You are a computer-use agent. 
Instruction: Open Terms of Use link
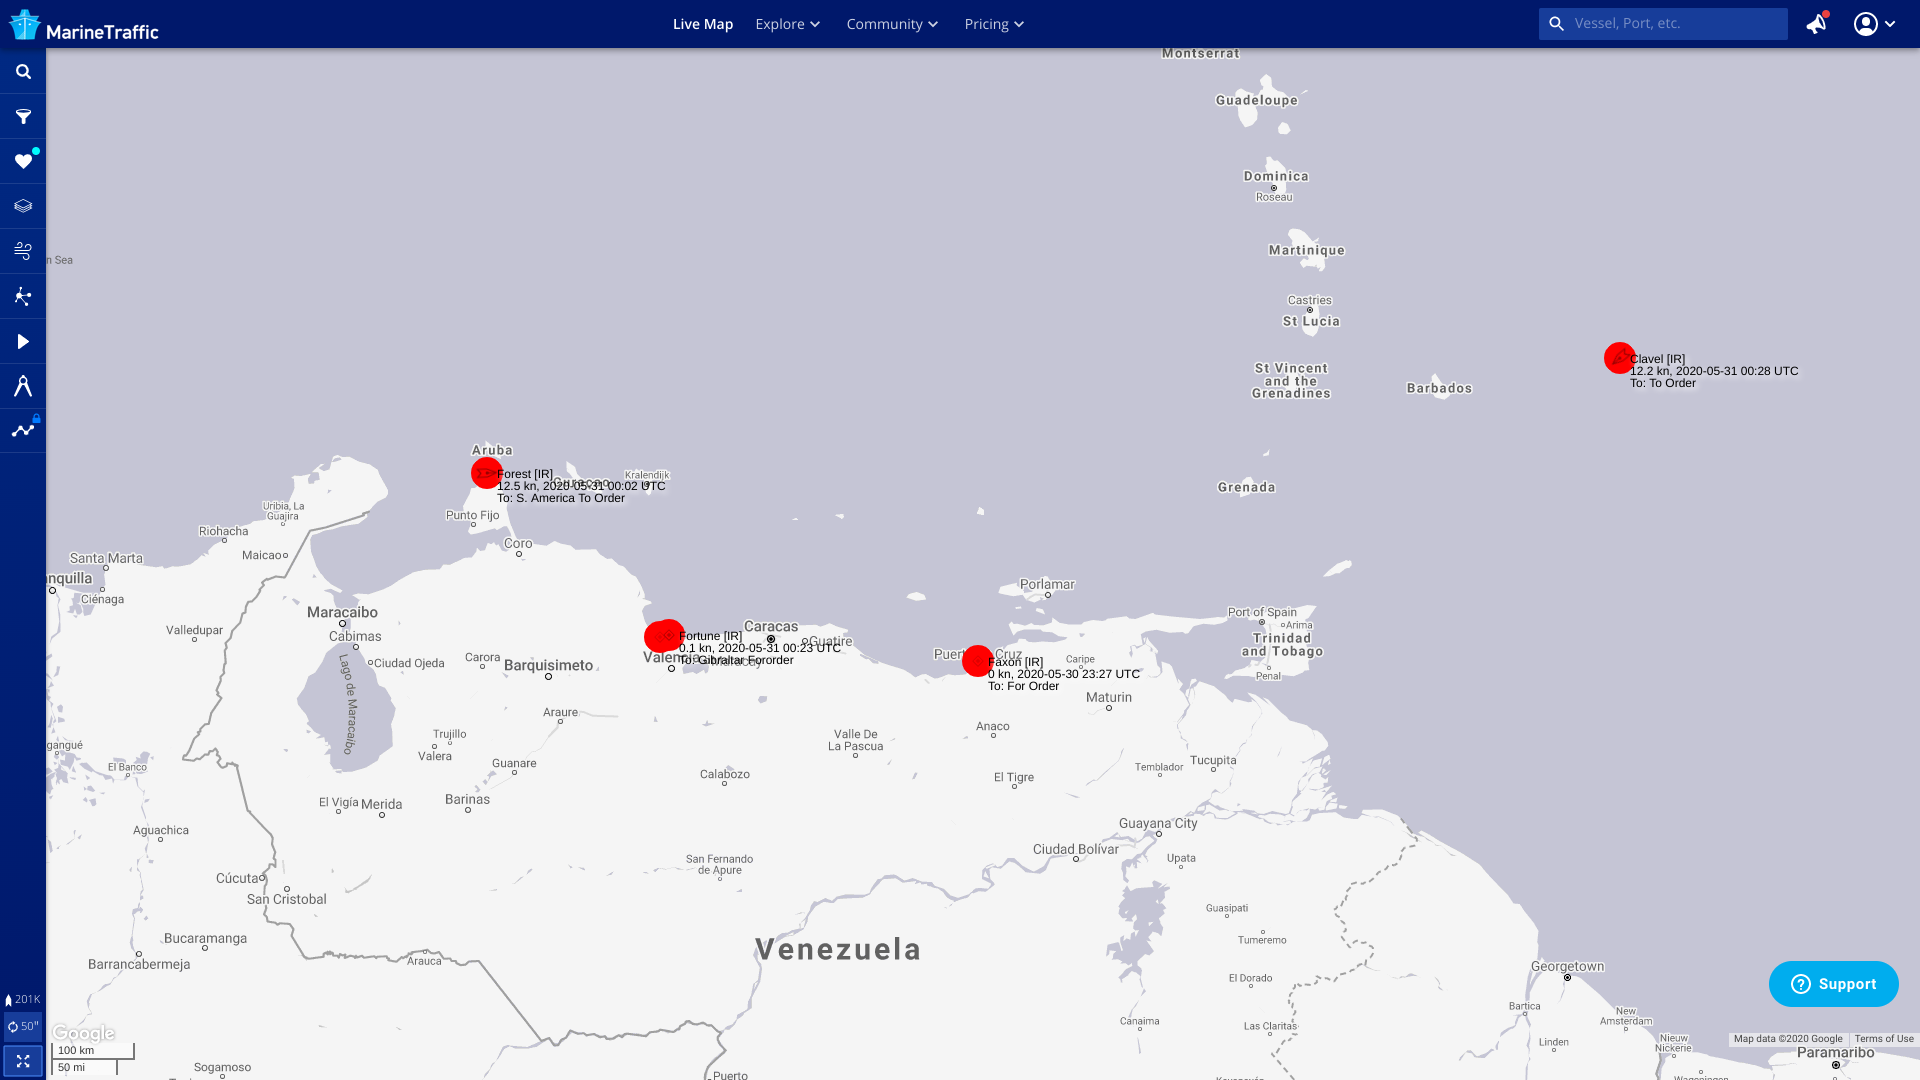tap(1884, 1039)
